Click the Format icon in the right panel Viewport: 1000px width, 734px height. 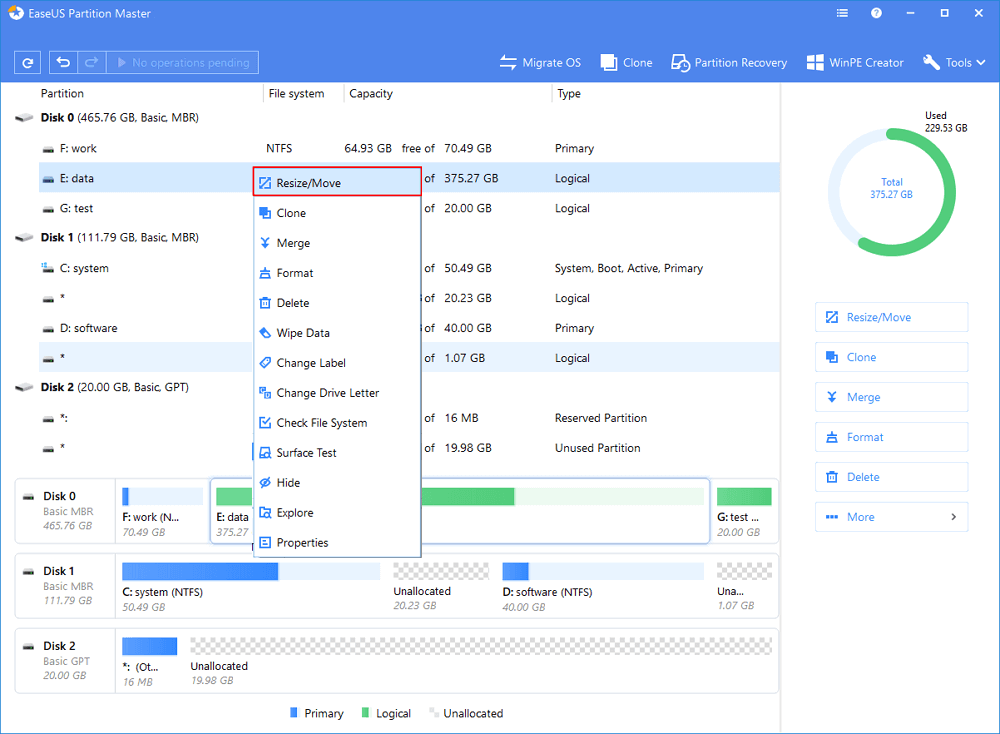(832, 437)
